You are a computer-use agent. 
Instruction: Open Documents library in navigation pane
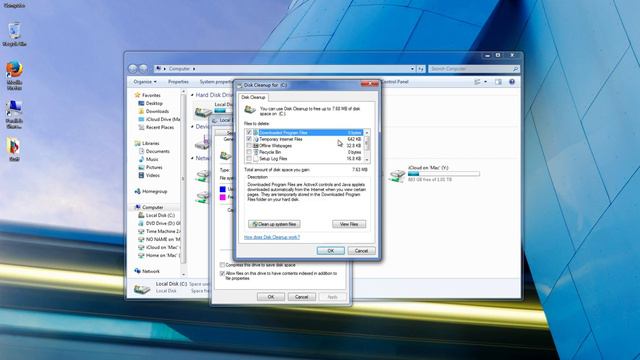[157, 151]
